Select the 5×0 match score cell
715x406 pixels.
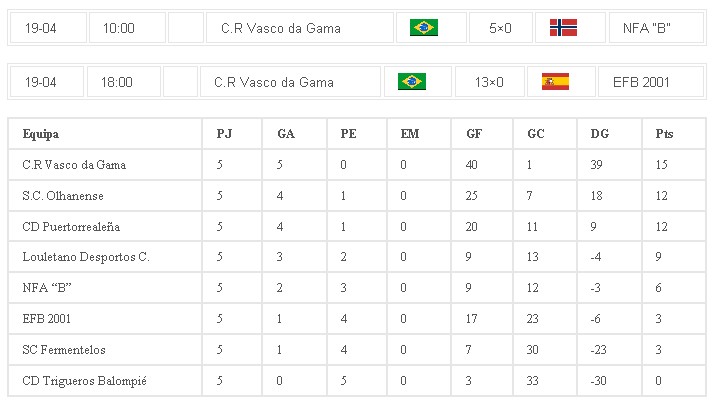[x=500, y=28]
